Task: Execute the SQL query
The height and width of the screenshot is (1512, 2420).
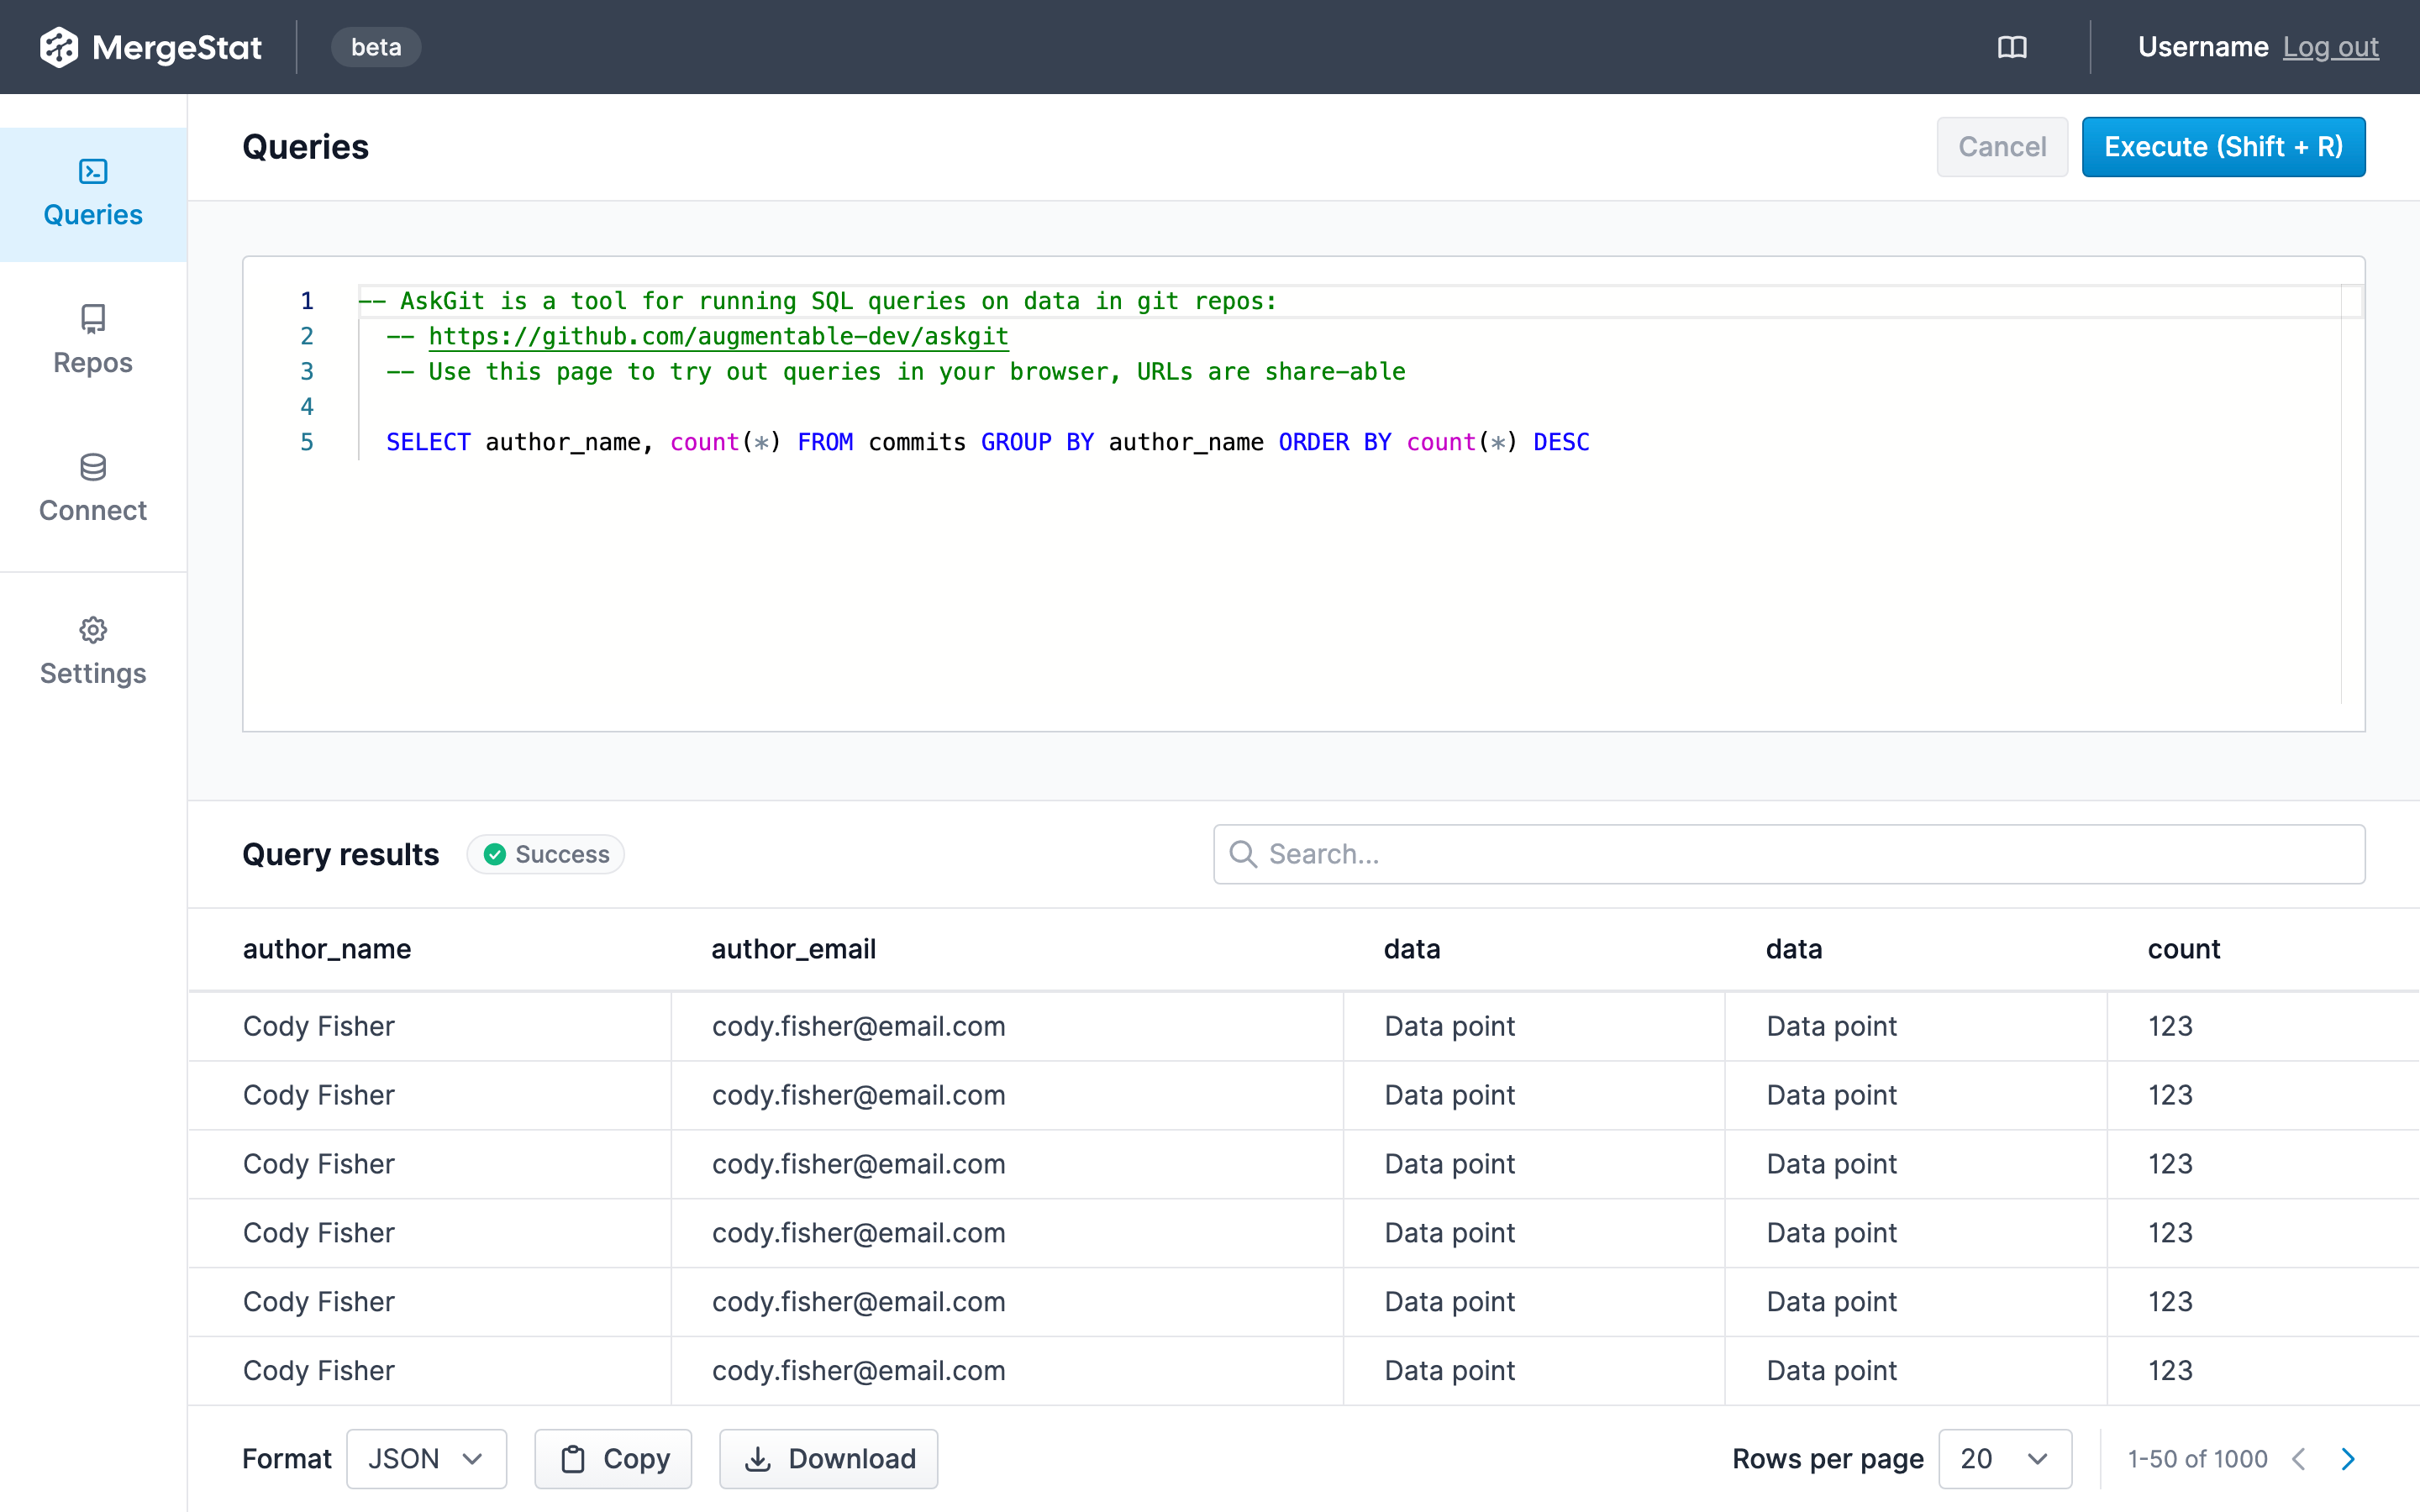Action: point(2223,146)
